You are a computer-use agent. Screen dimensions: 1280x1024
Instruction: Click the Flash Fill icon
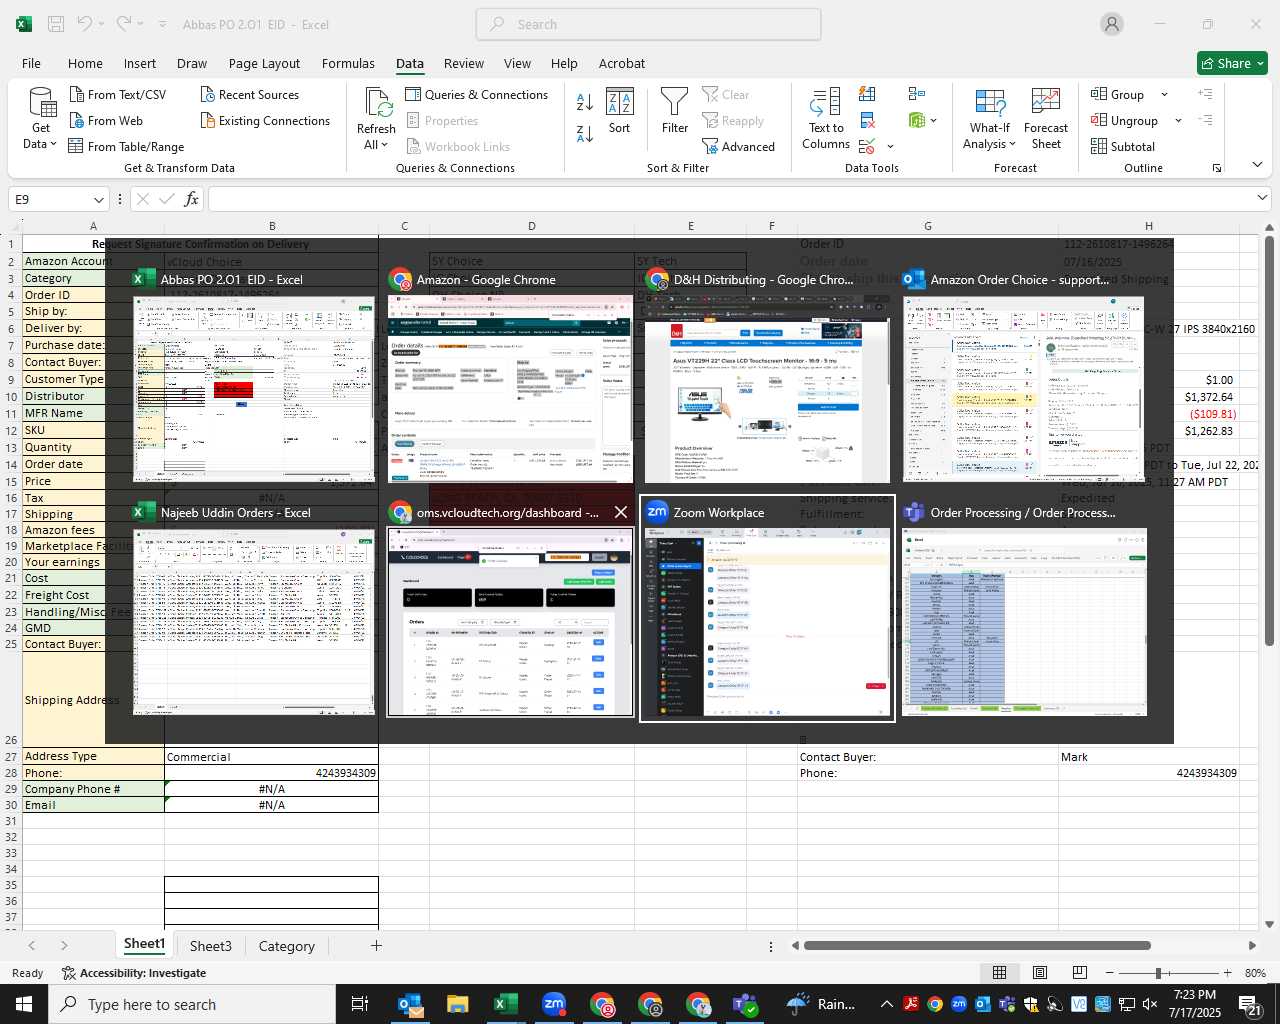[x=867, y=94]
